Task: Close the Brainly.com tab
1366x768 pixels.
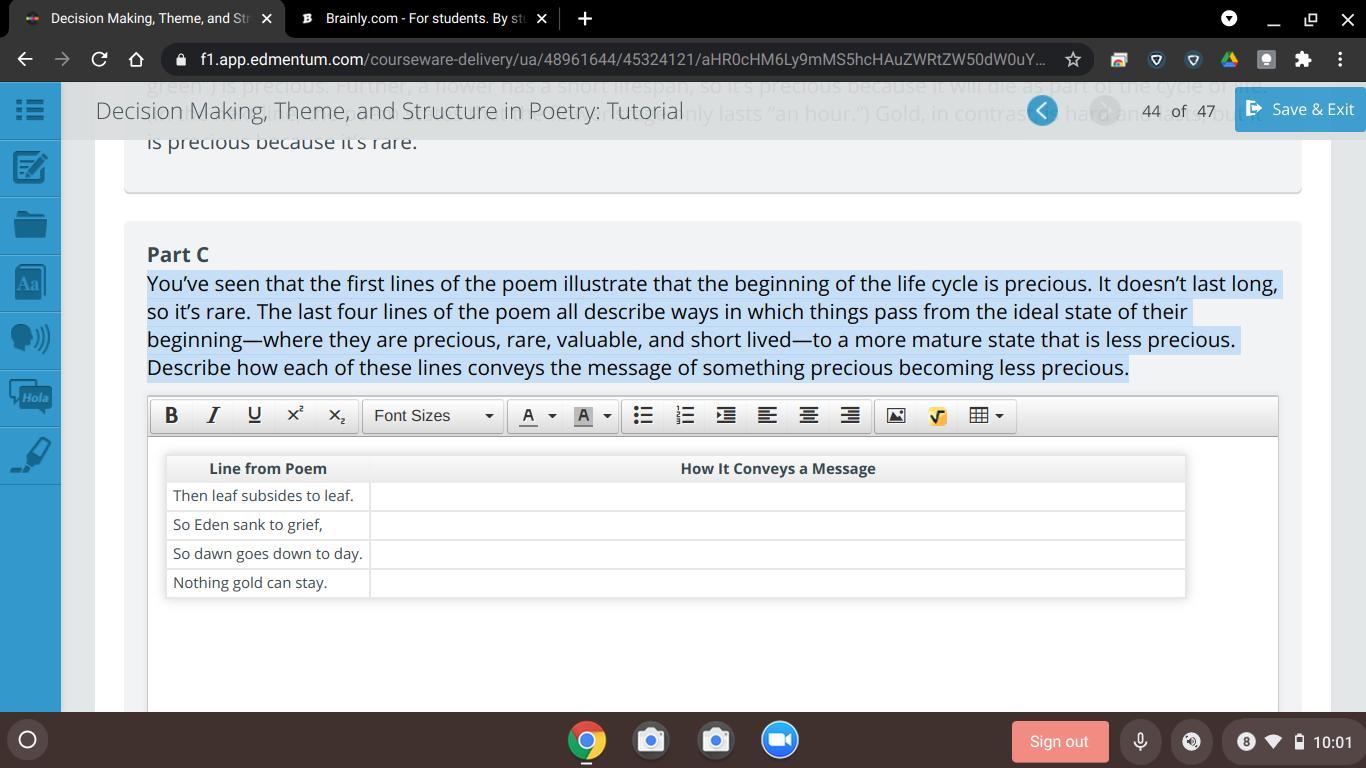Action: 541,18
